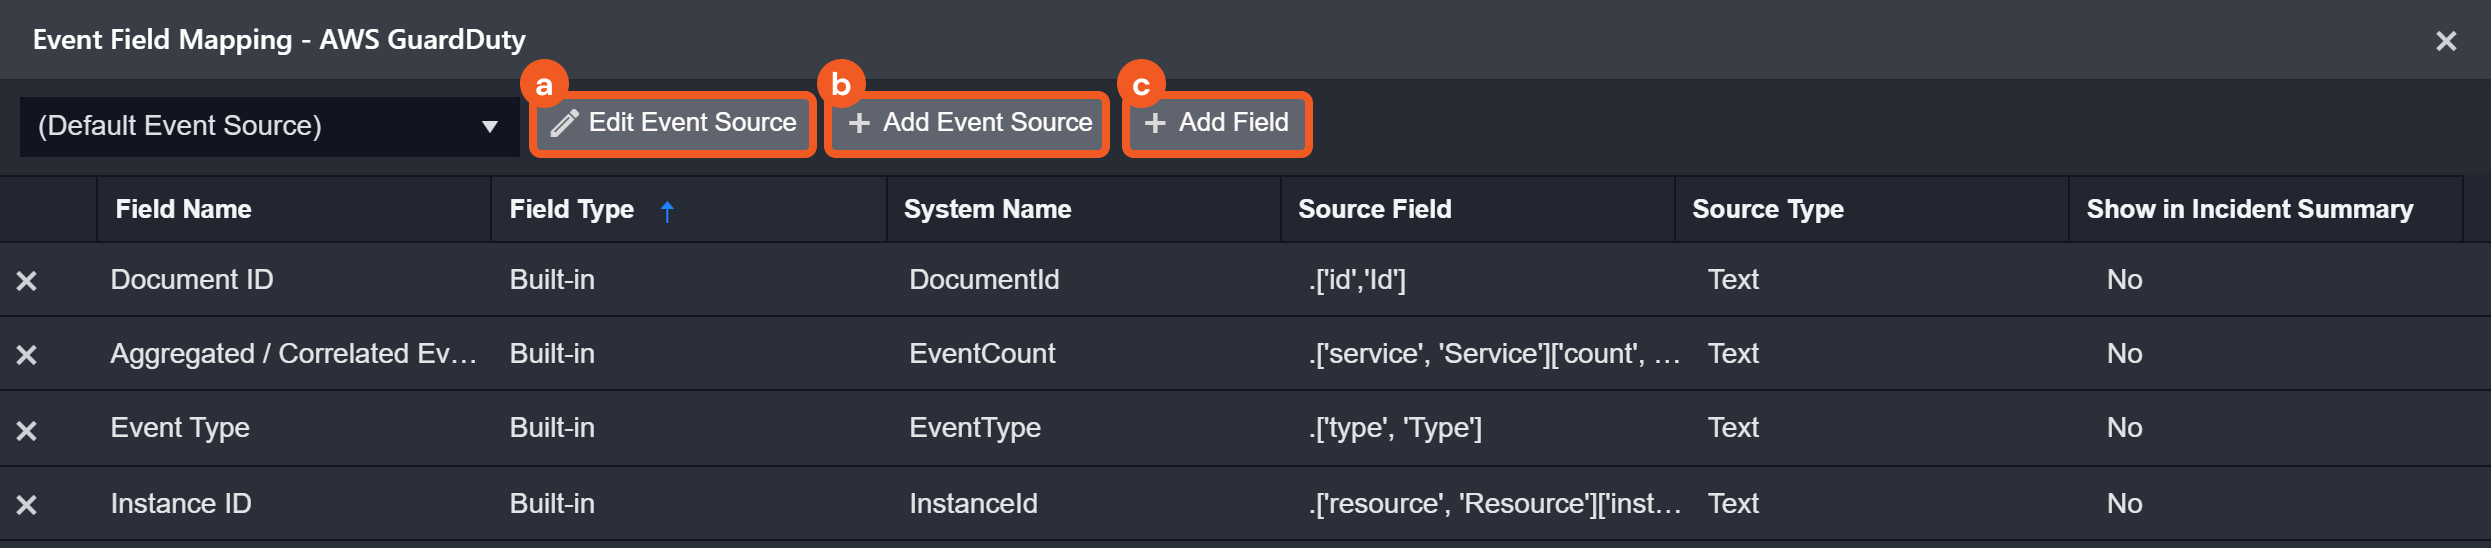Click Show in Incident Summary value for Event Type
Image resolution: width=2491 pixels, height=548 pixels.
(x=2124, y=428)
